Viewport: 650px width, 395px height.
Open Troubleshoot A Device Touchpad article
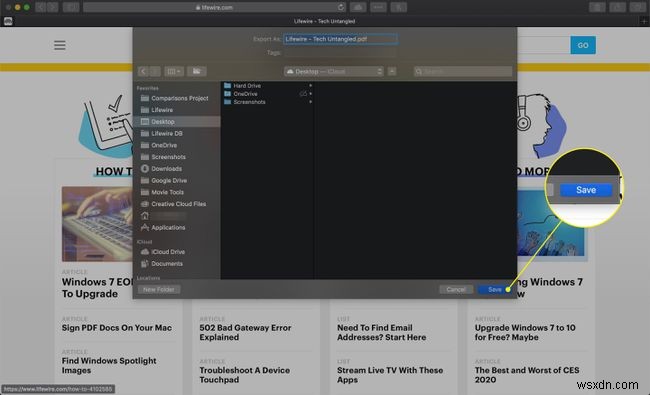click(245, 375)
